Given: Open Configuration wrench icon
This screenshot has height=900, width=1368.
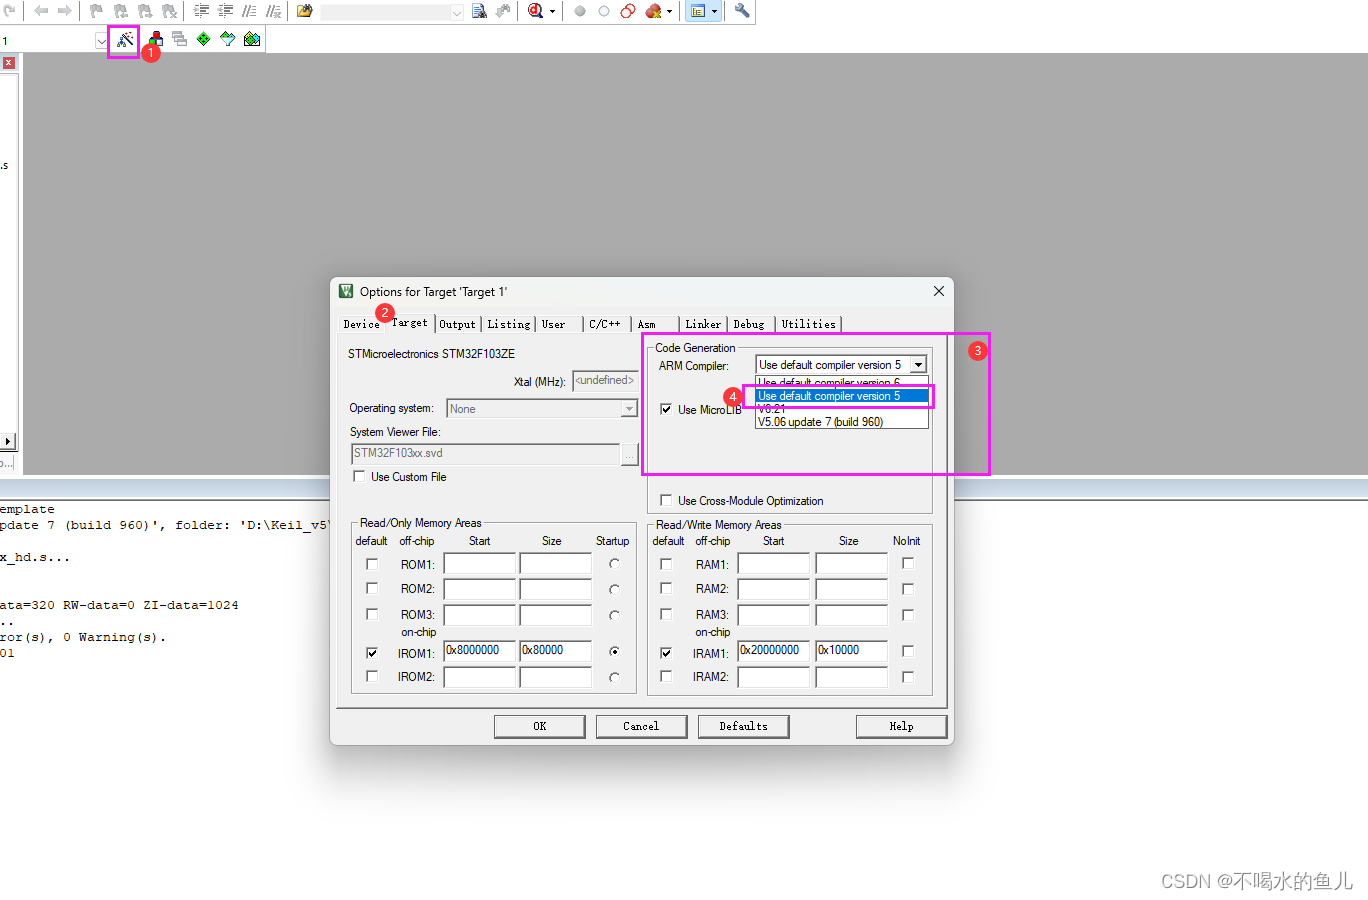Looking at the screenshot, I should click(742, 11).
